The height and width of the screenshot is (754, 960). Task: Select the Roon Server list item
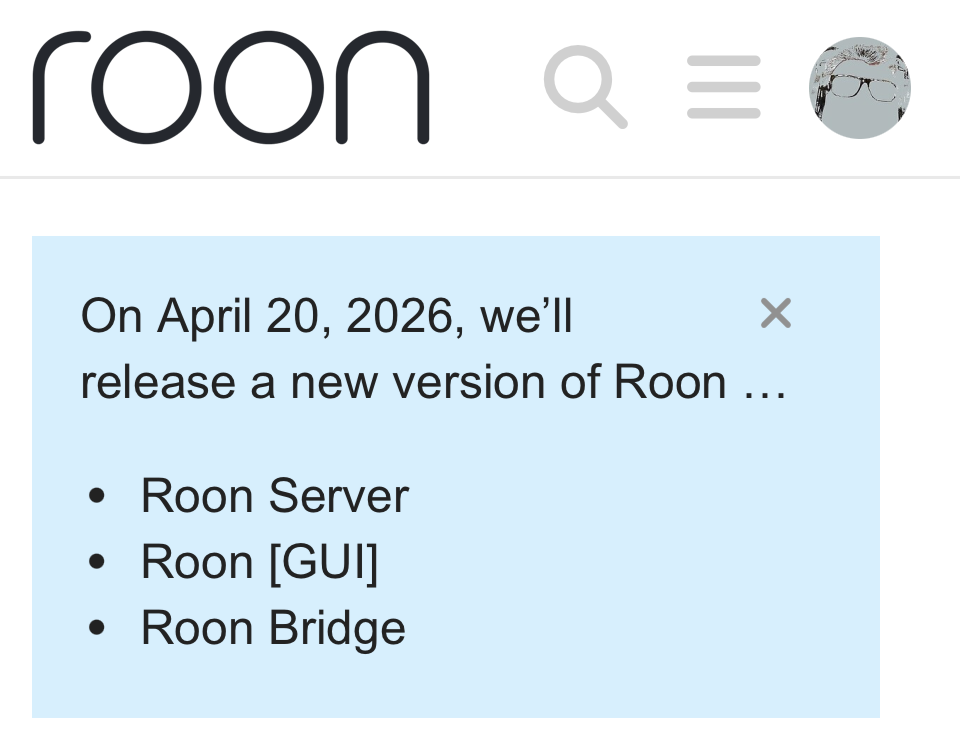click(x=275, y=496)
